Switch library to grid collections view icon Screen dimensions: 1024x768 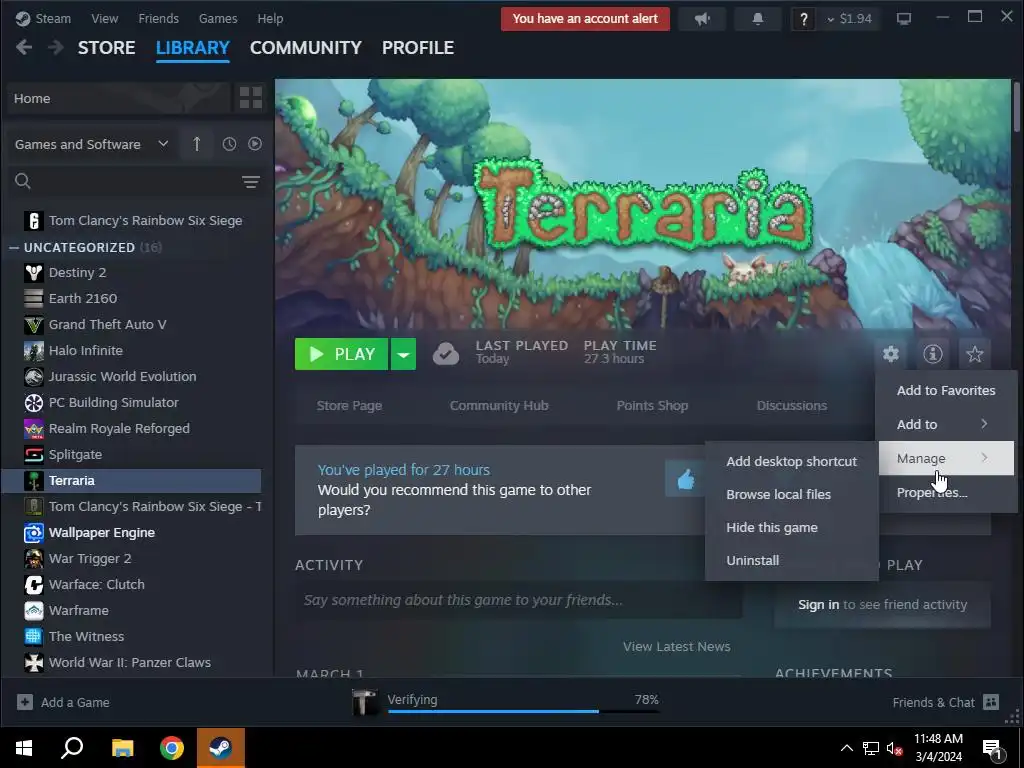[x=251, y=98]
